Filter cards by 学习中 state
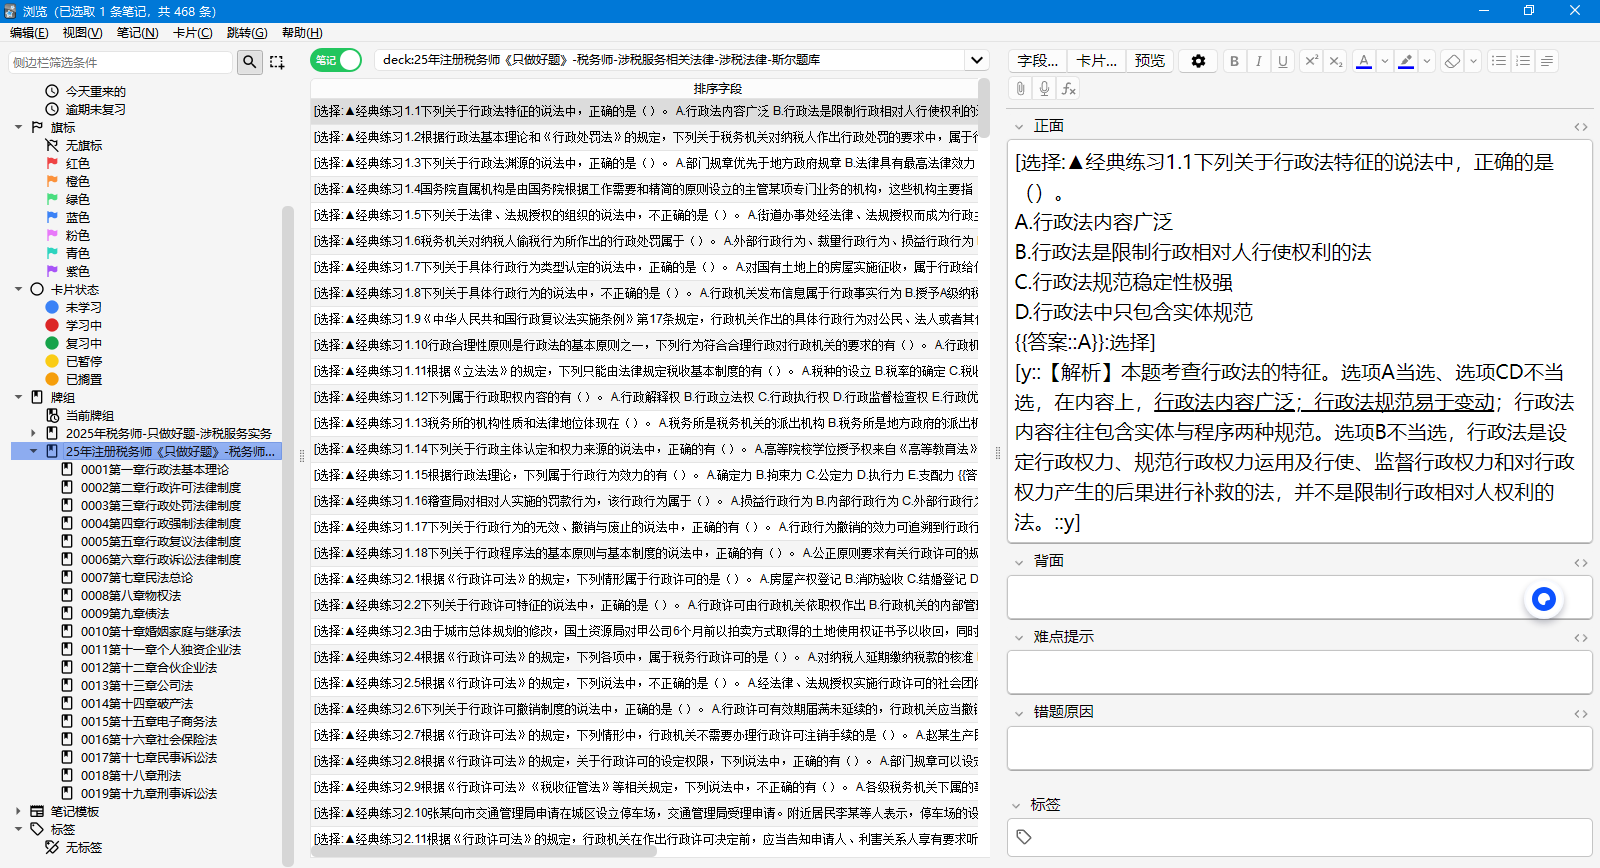Viewport: 1600px width, 868px height. pos(83,325)
